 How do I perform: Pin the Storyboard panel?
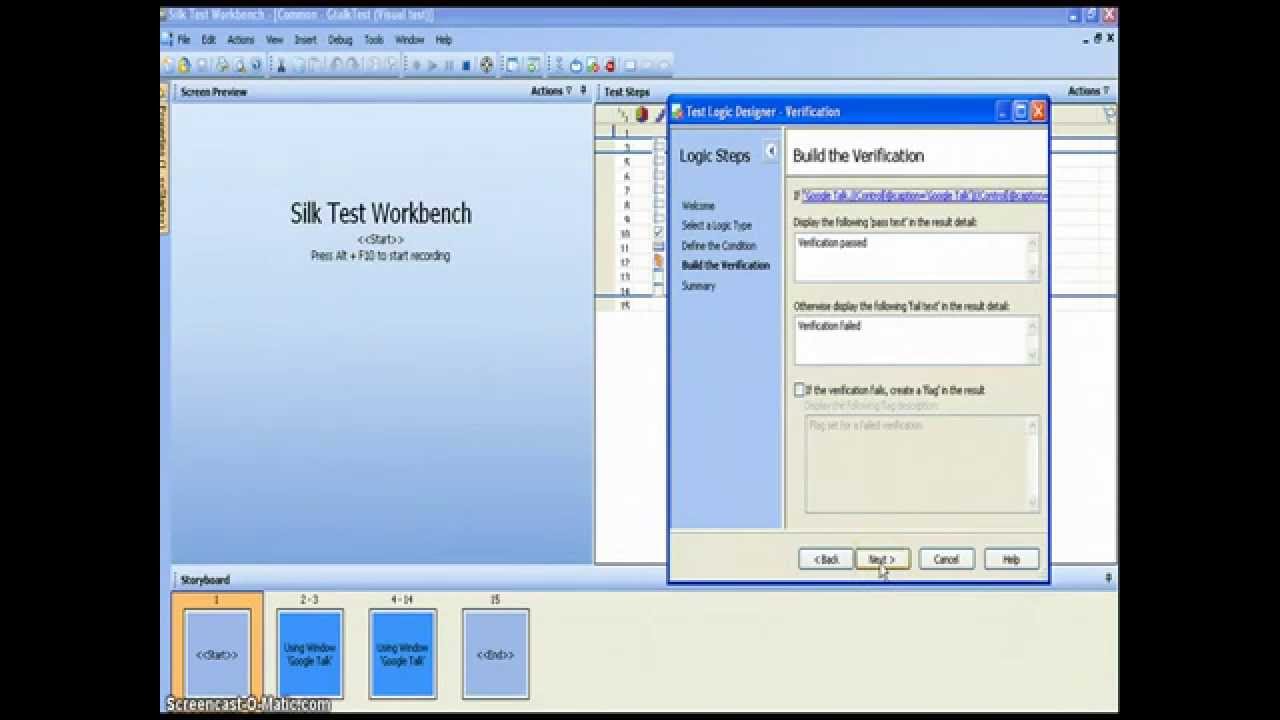click(x=1108, y=579)
